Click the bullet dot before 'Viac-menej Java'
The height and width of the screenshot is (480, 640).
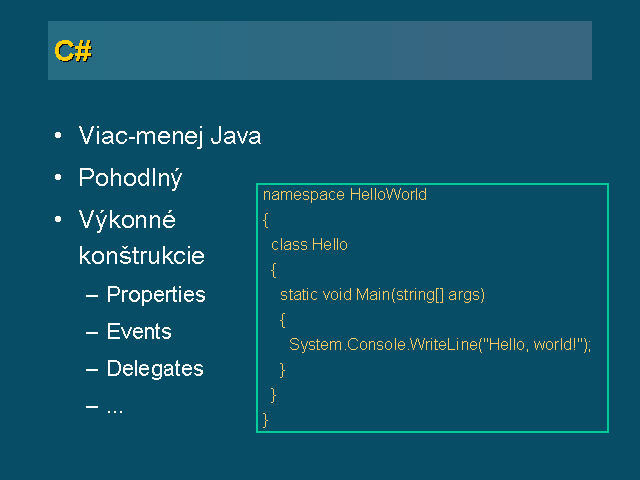[58, 136]
